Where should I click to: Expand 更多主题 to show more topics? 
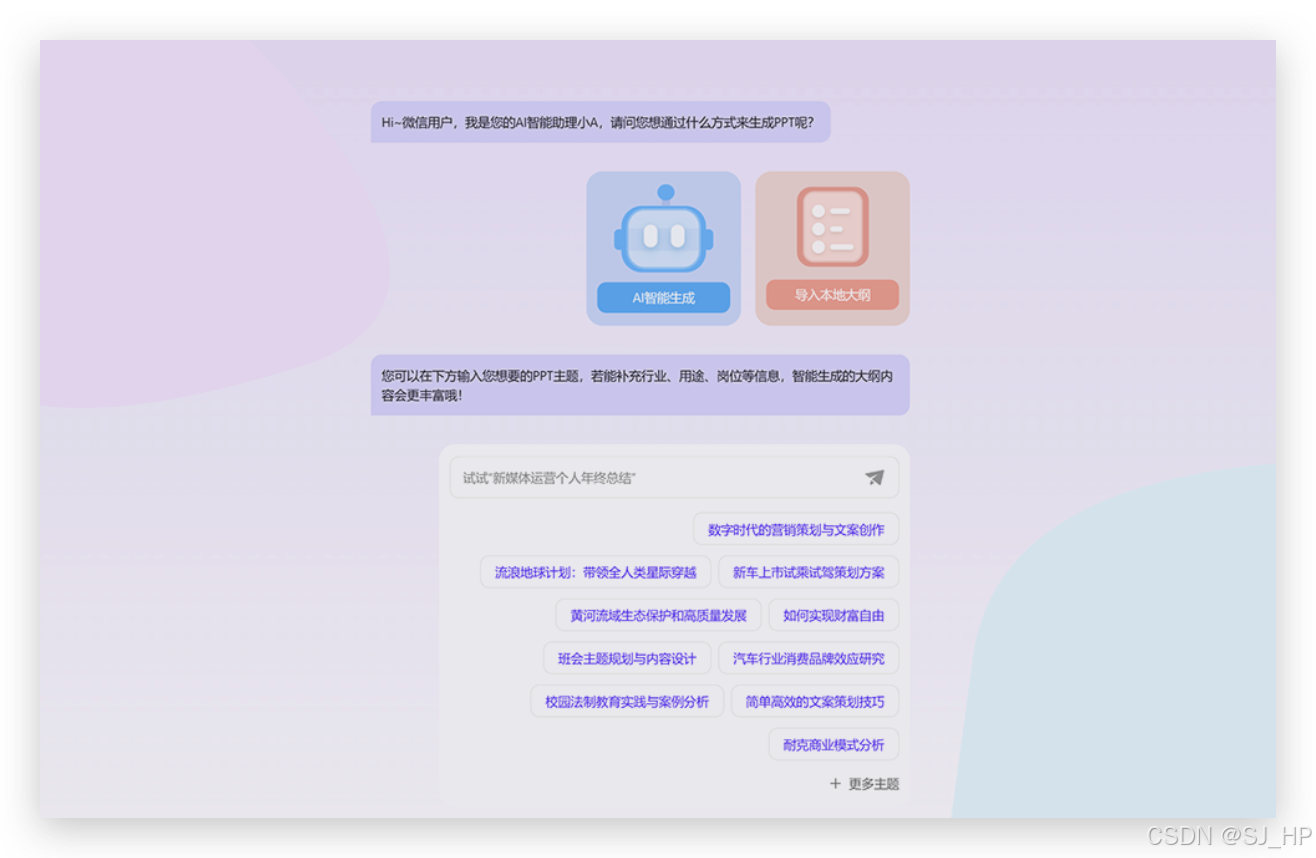point(864,784)
